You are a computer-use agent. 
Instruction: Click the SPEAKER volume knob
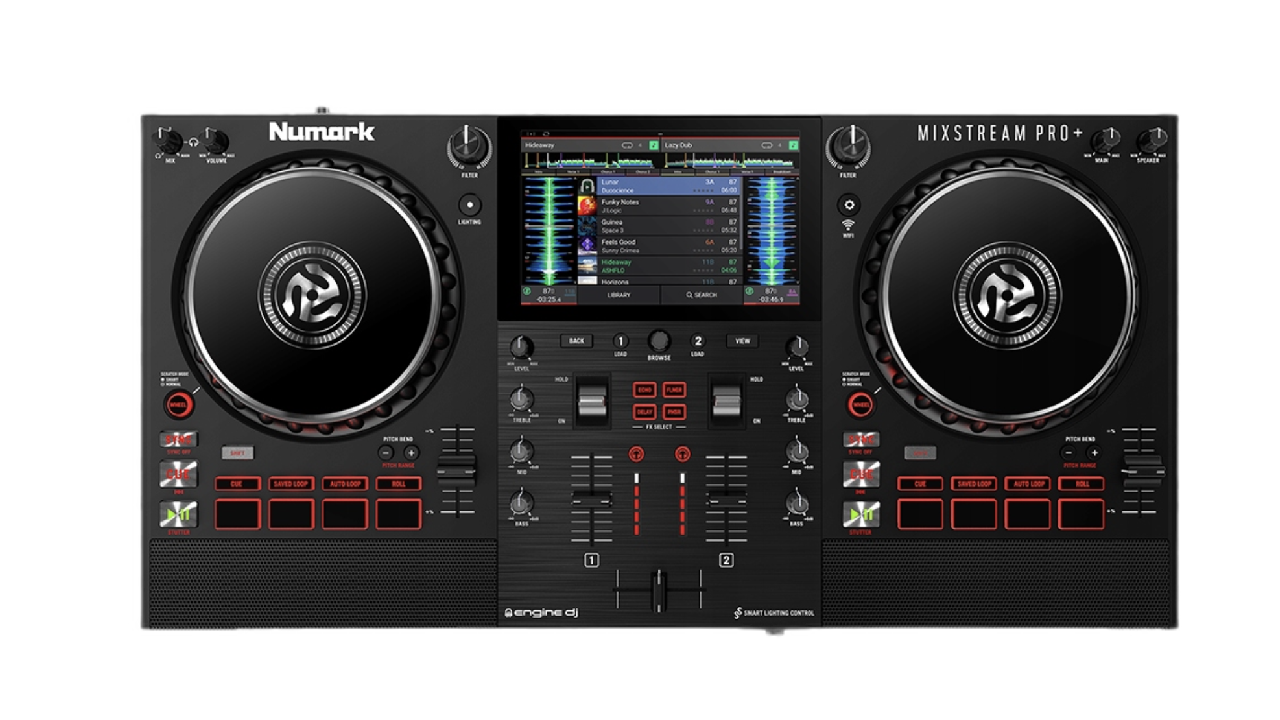(x=1152, y=141)
